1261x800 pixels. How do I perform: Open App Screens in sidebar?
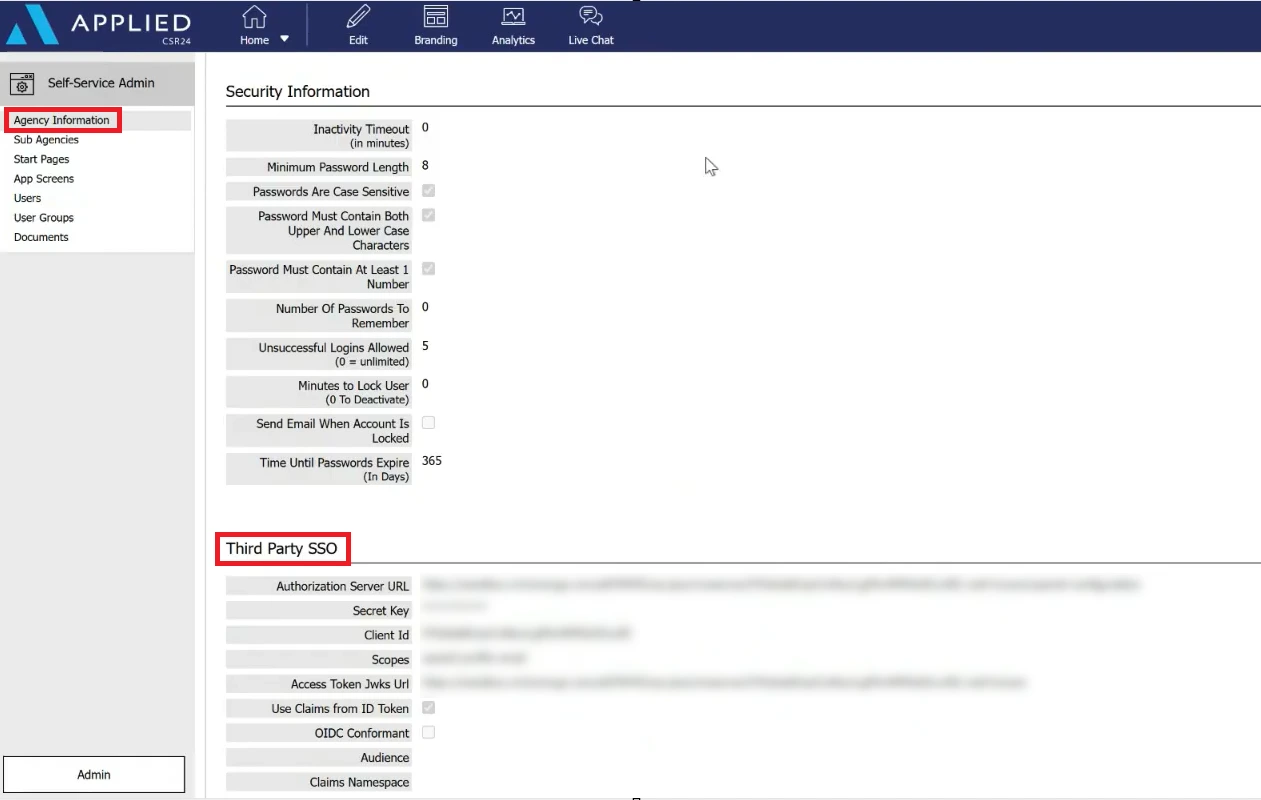tap(44, 179)
